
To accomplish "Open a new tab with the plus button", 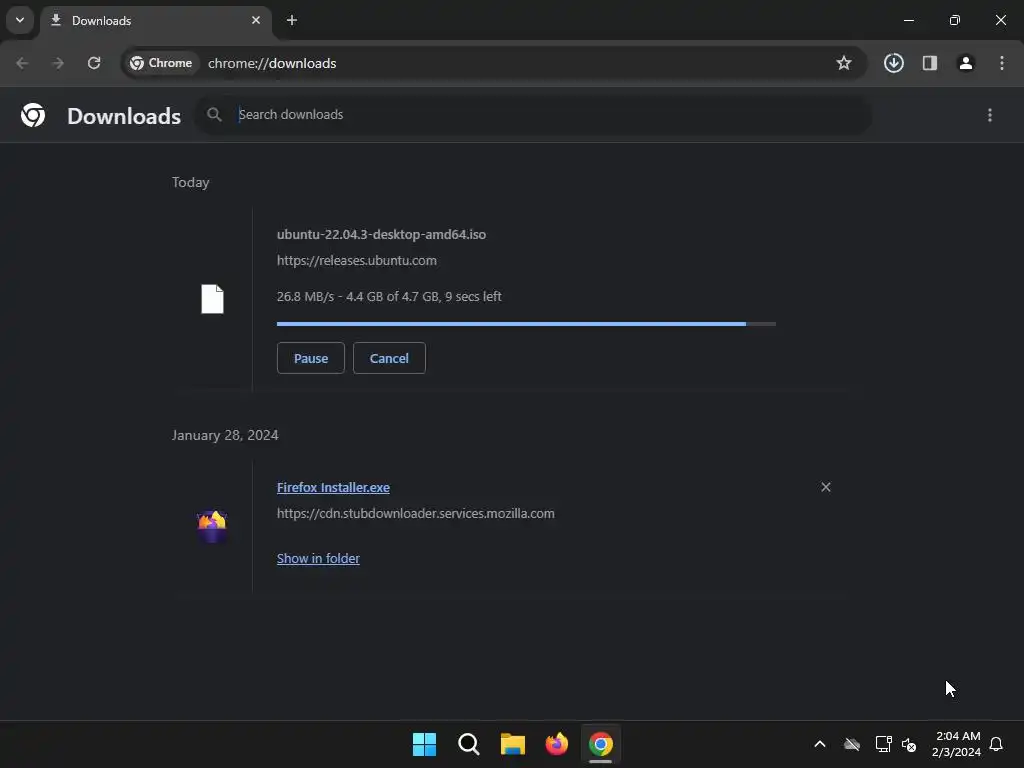I will coord(292,20).
